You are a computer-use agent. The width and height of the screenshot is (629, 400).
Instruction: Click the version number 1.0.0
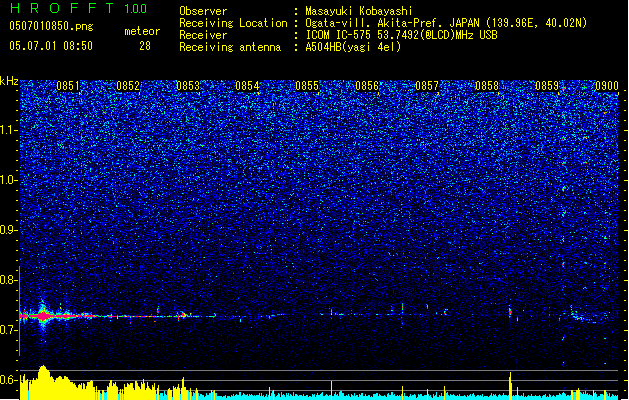(136, 9)
